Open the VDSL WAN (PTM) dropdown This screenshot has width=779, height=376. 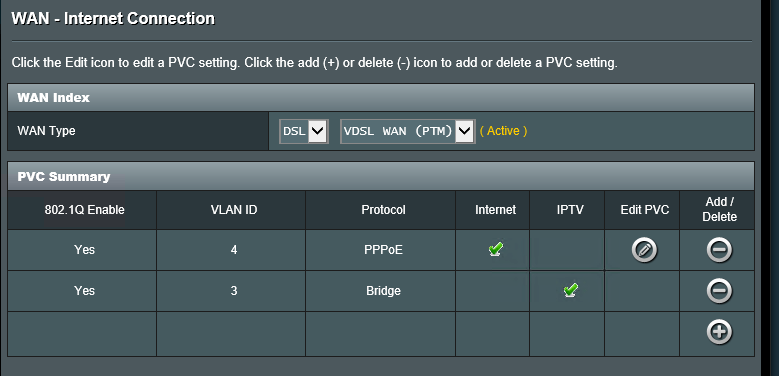407,131
